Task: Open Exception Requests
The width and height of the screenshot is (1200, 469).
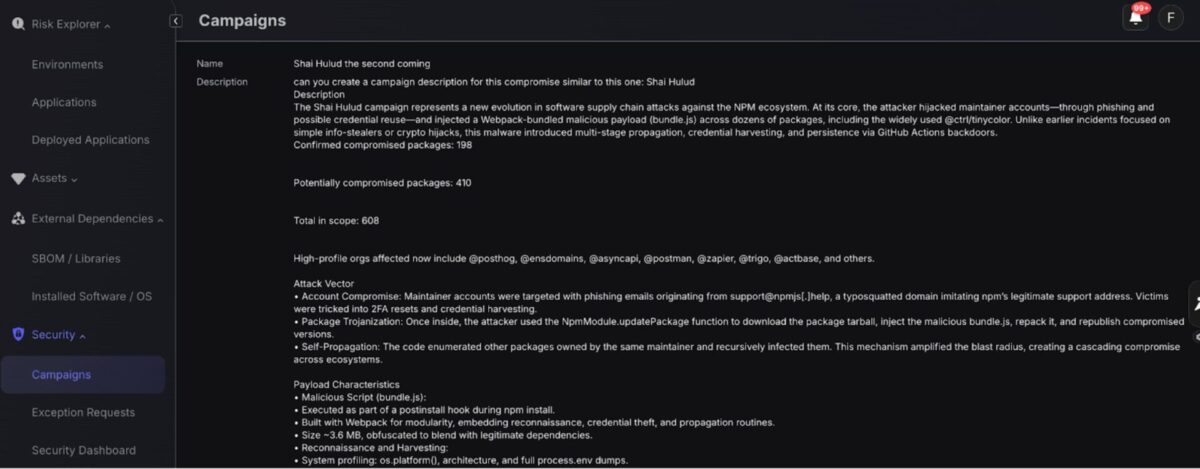Action: (83, 413)
